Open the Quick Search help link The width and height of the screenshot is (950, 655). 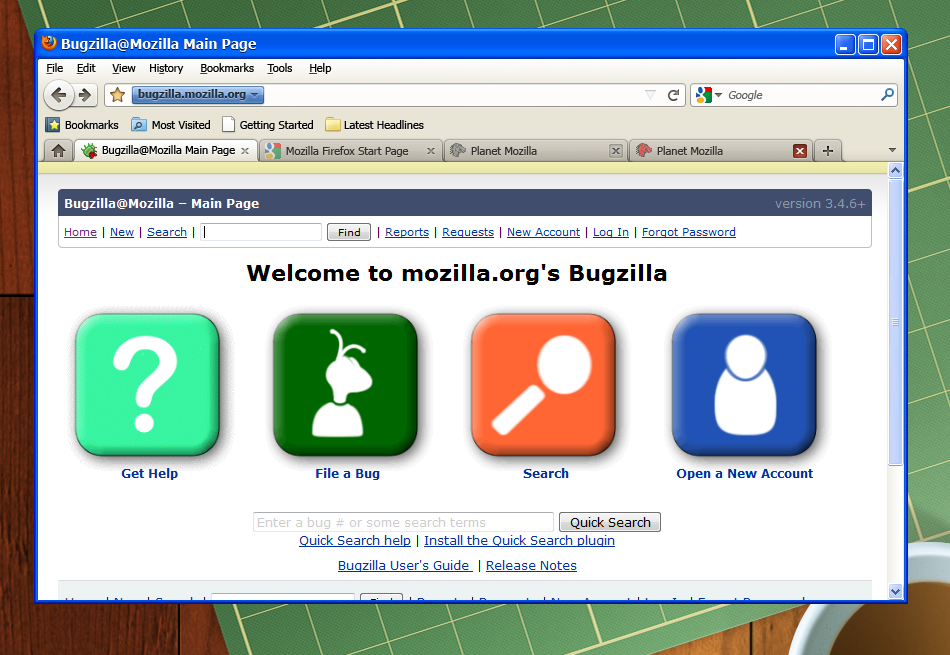click(x=355, y=540)
